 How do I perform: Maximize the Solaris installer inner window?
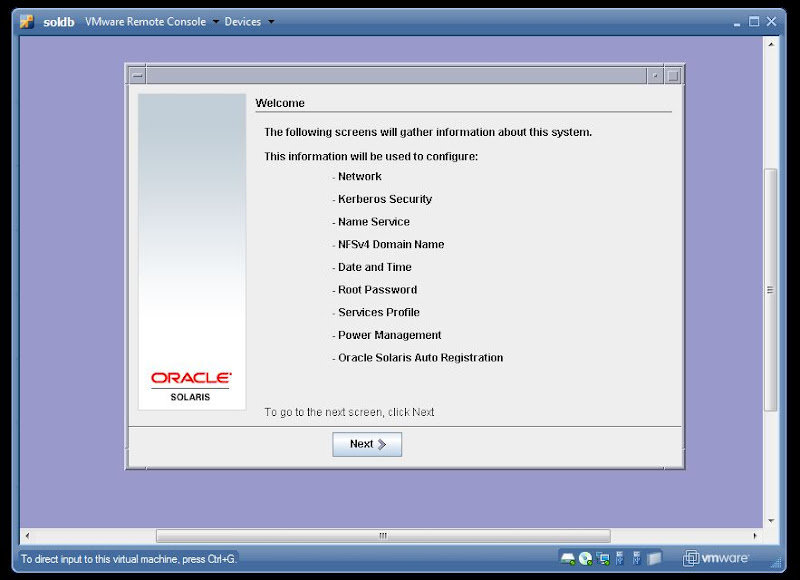pyautogui.click(x=673, y=76)
